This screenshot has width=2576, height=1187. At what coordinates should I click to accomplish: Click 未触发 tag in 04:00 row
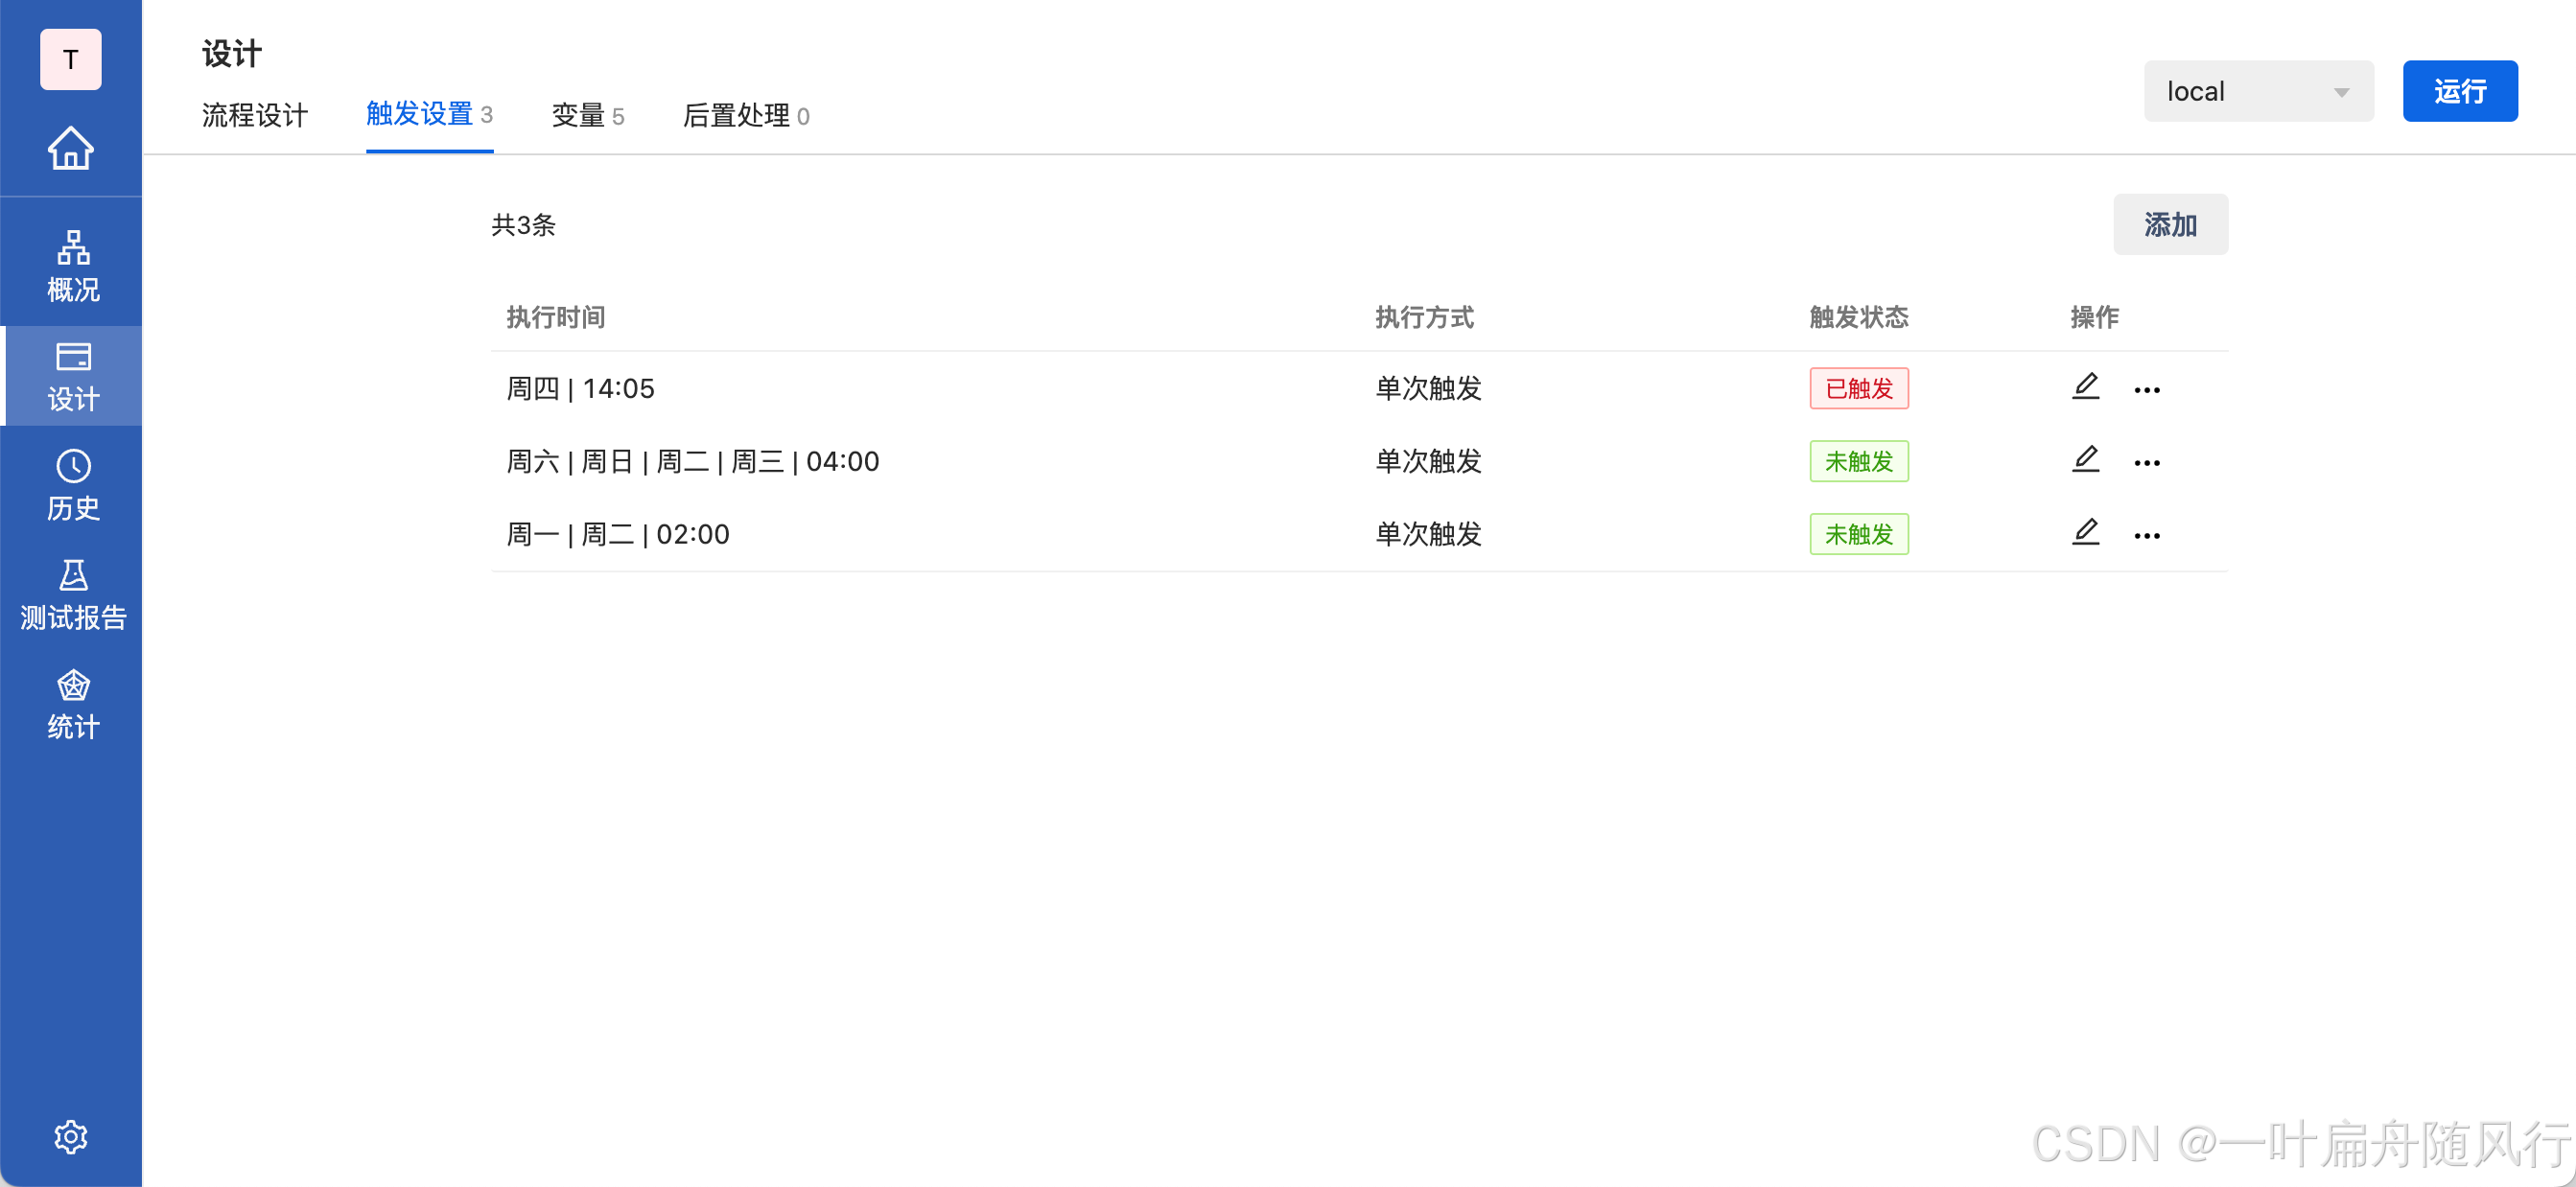(x=1859, y=461)
